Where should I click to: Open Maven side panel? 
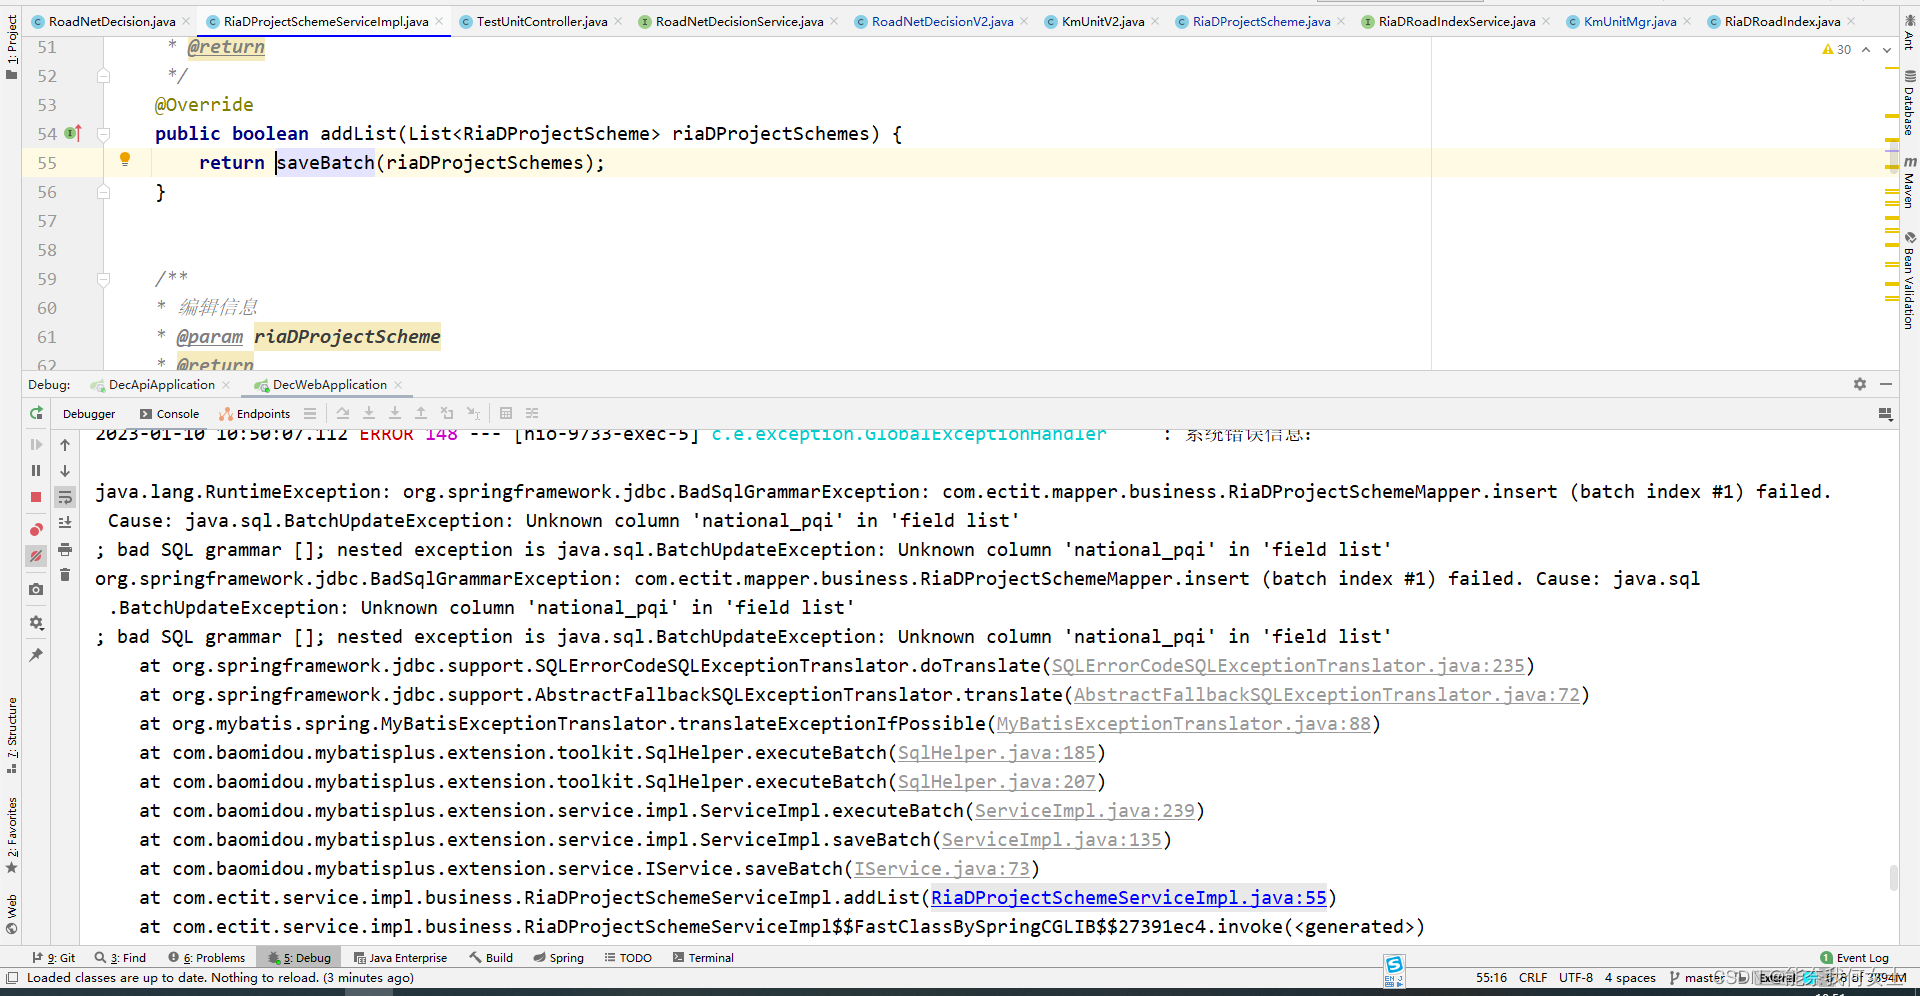[x=1909, y=182]
